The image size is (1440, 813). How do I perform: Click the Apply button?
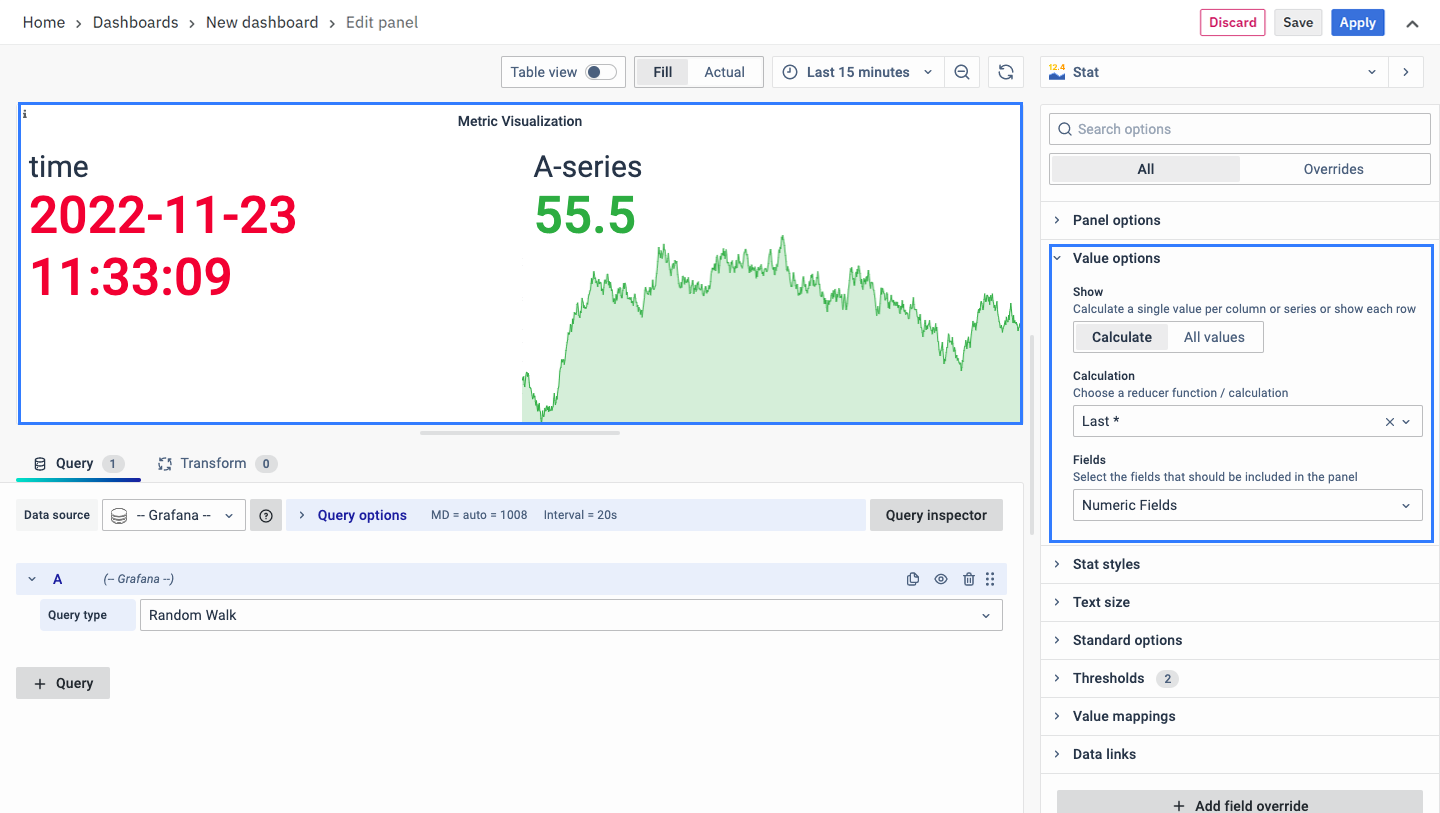[1357, 23]
